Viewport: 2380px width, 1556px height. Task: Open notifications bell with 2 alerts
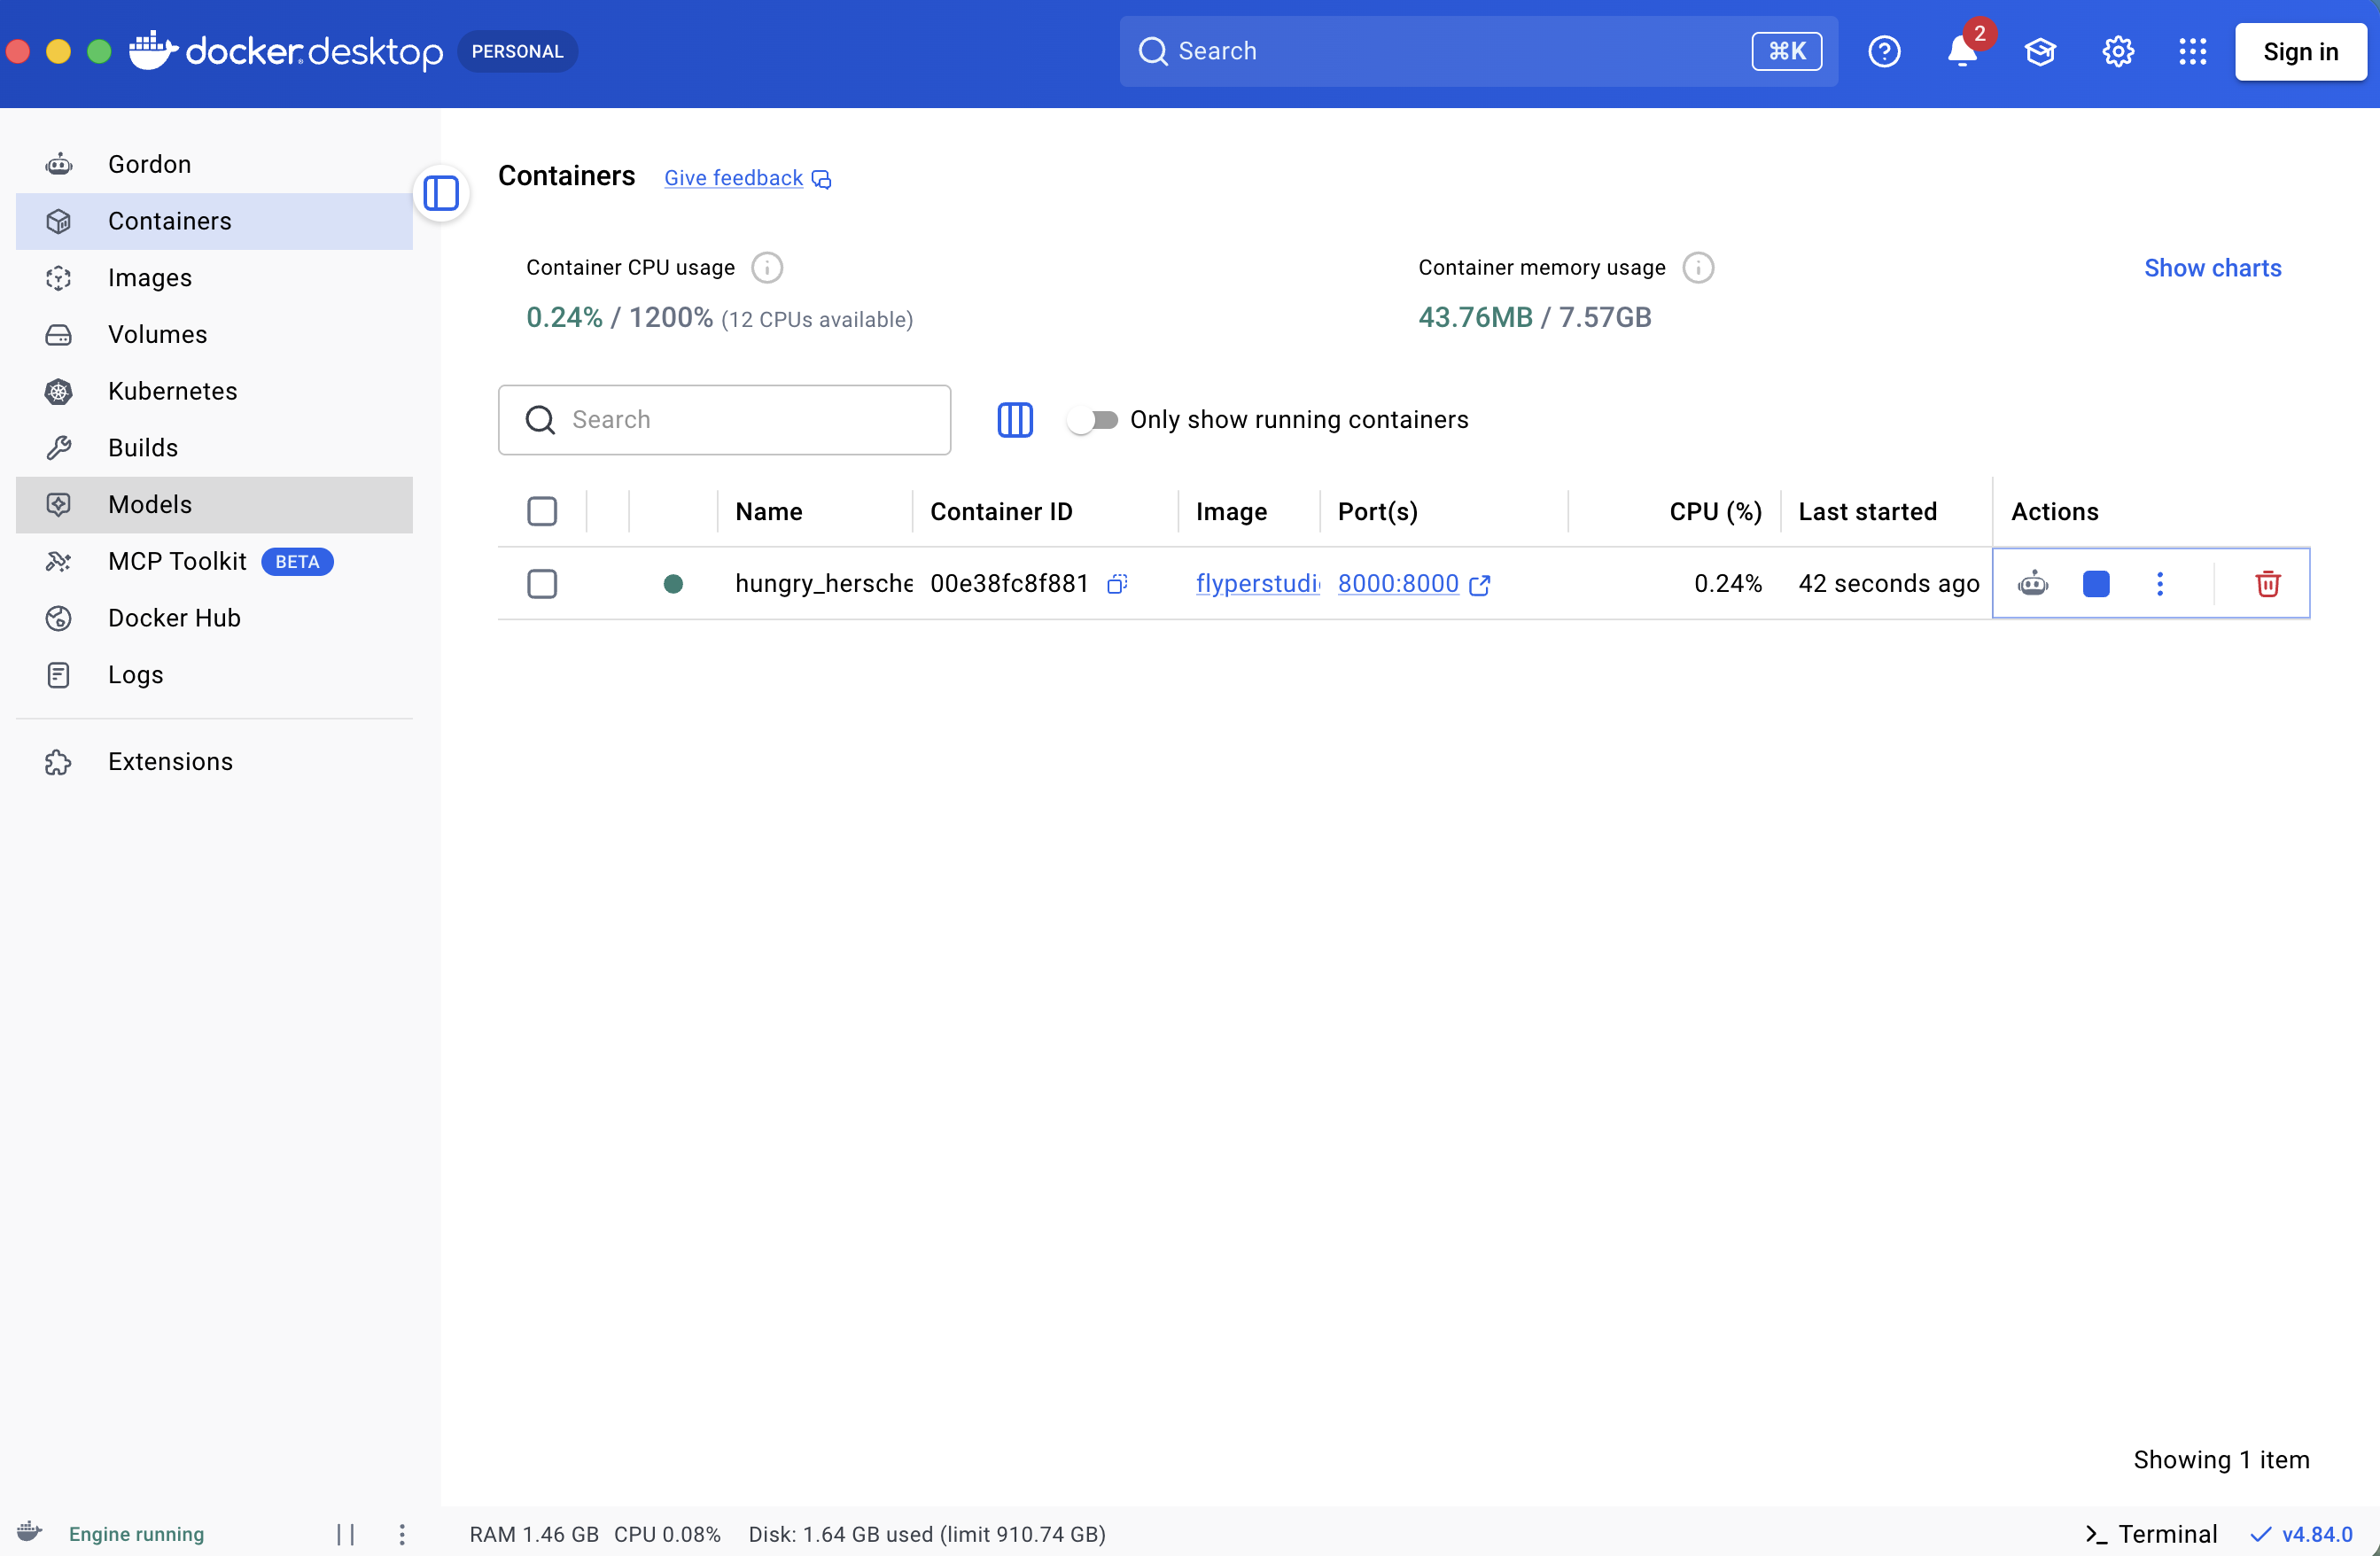pyautogui.click(x=1963, y=51)
